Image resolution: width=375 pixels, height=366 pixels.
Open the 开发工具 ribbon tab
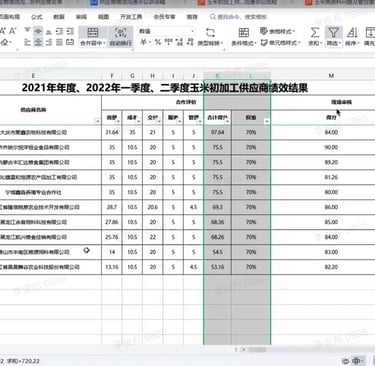pos(131,17)
